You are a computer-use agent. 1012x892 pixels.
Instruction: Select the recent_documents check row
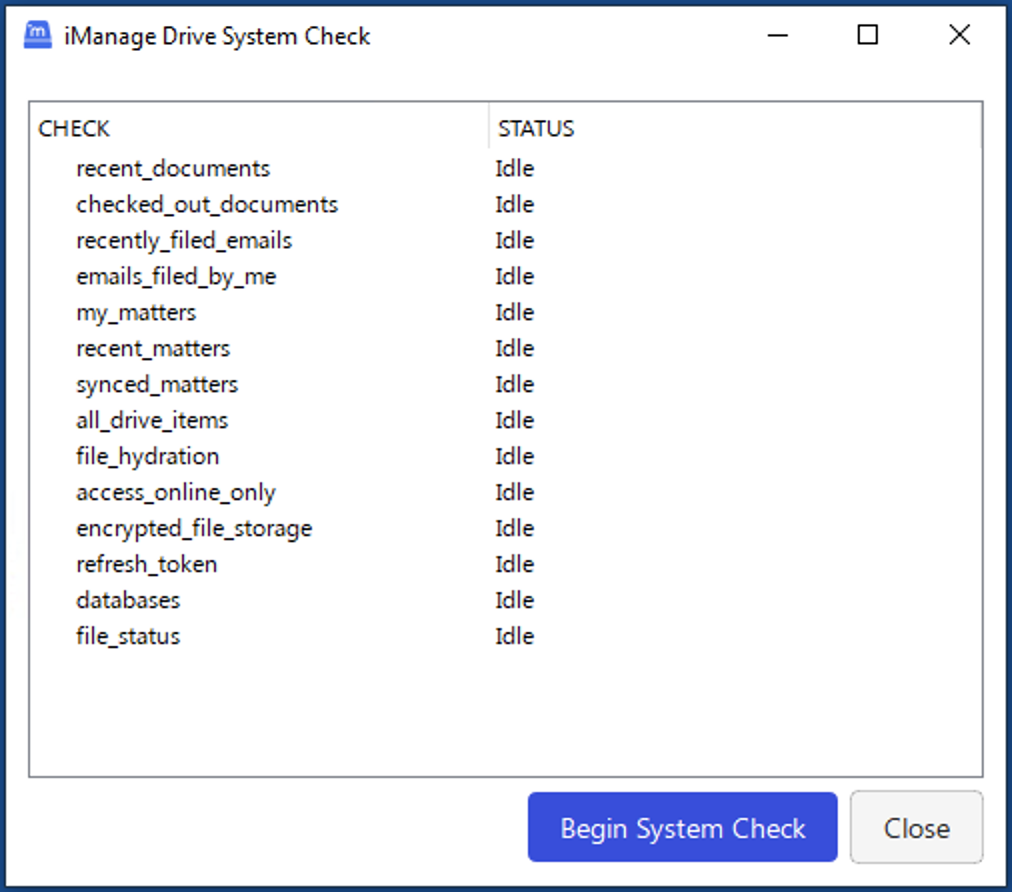point(173,168)
